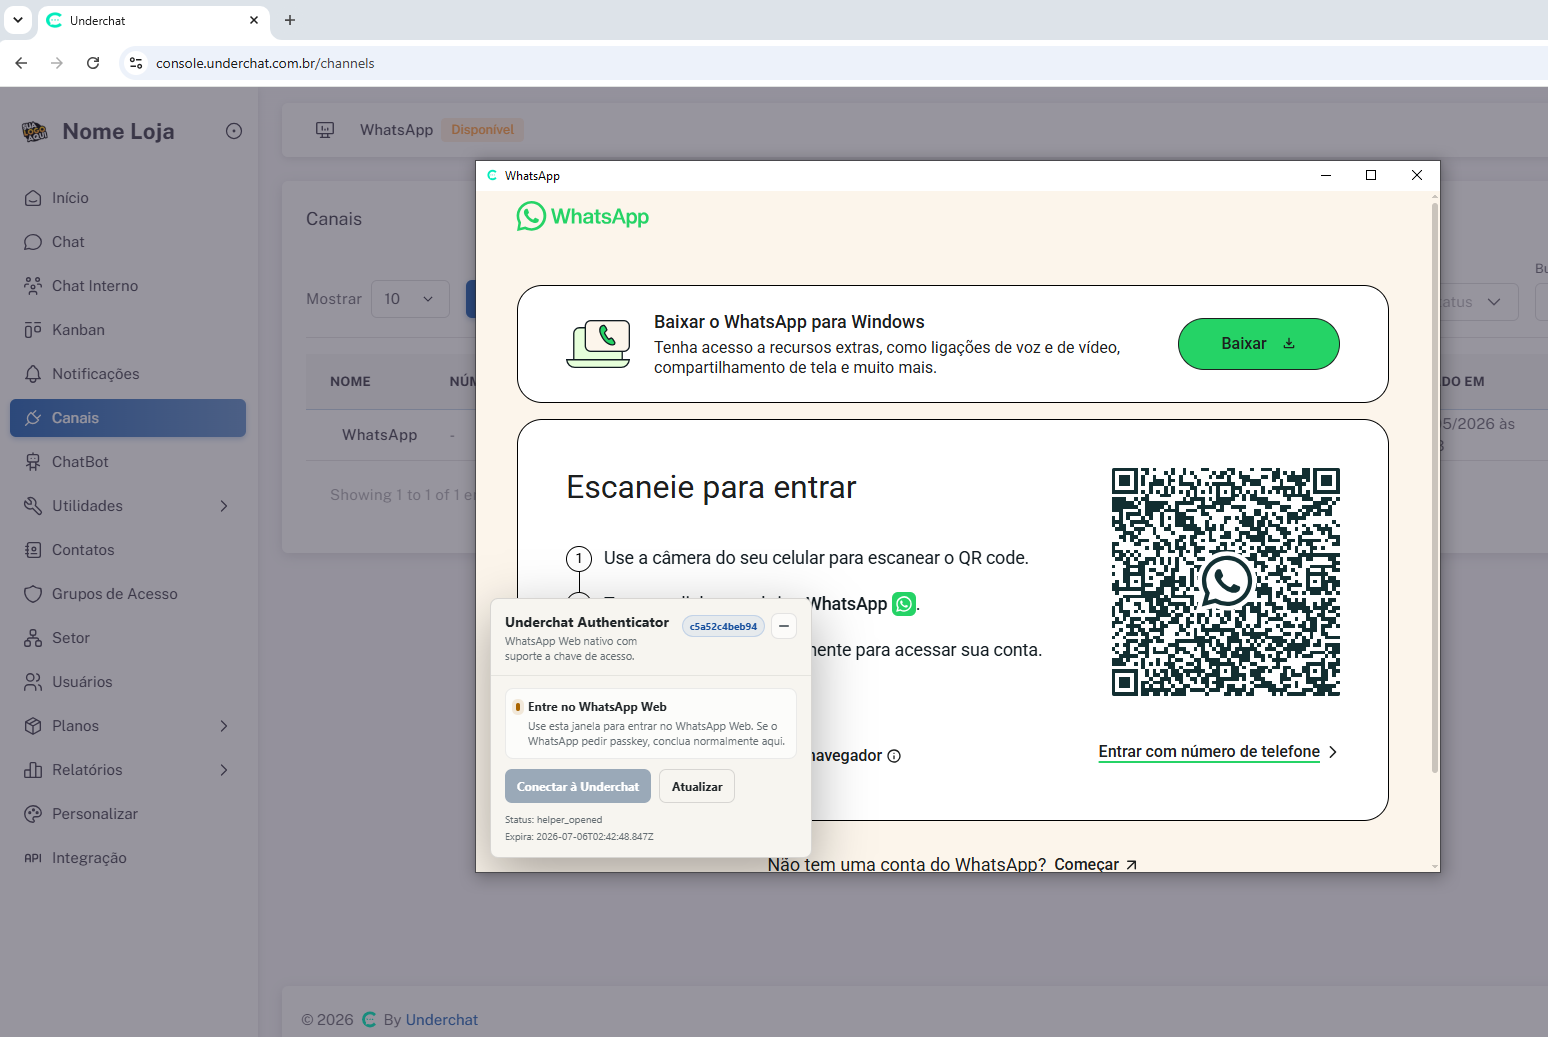Viewport: 1548px width, 1037px height.
Task: Collapse the Underchat Authenticator panel
Action: tap(784, 626)
